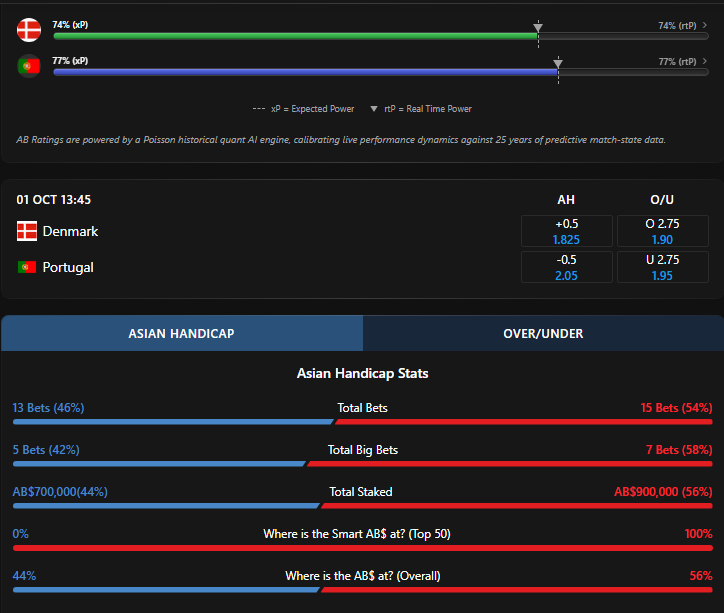This screenshot has height=613, width=724.
Task: Click the 77% (rtP) label
Action: tap(677, 61)
